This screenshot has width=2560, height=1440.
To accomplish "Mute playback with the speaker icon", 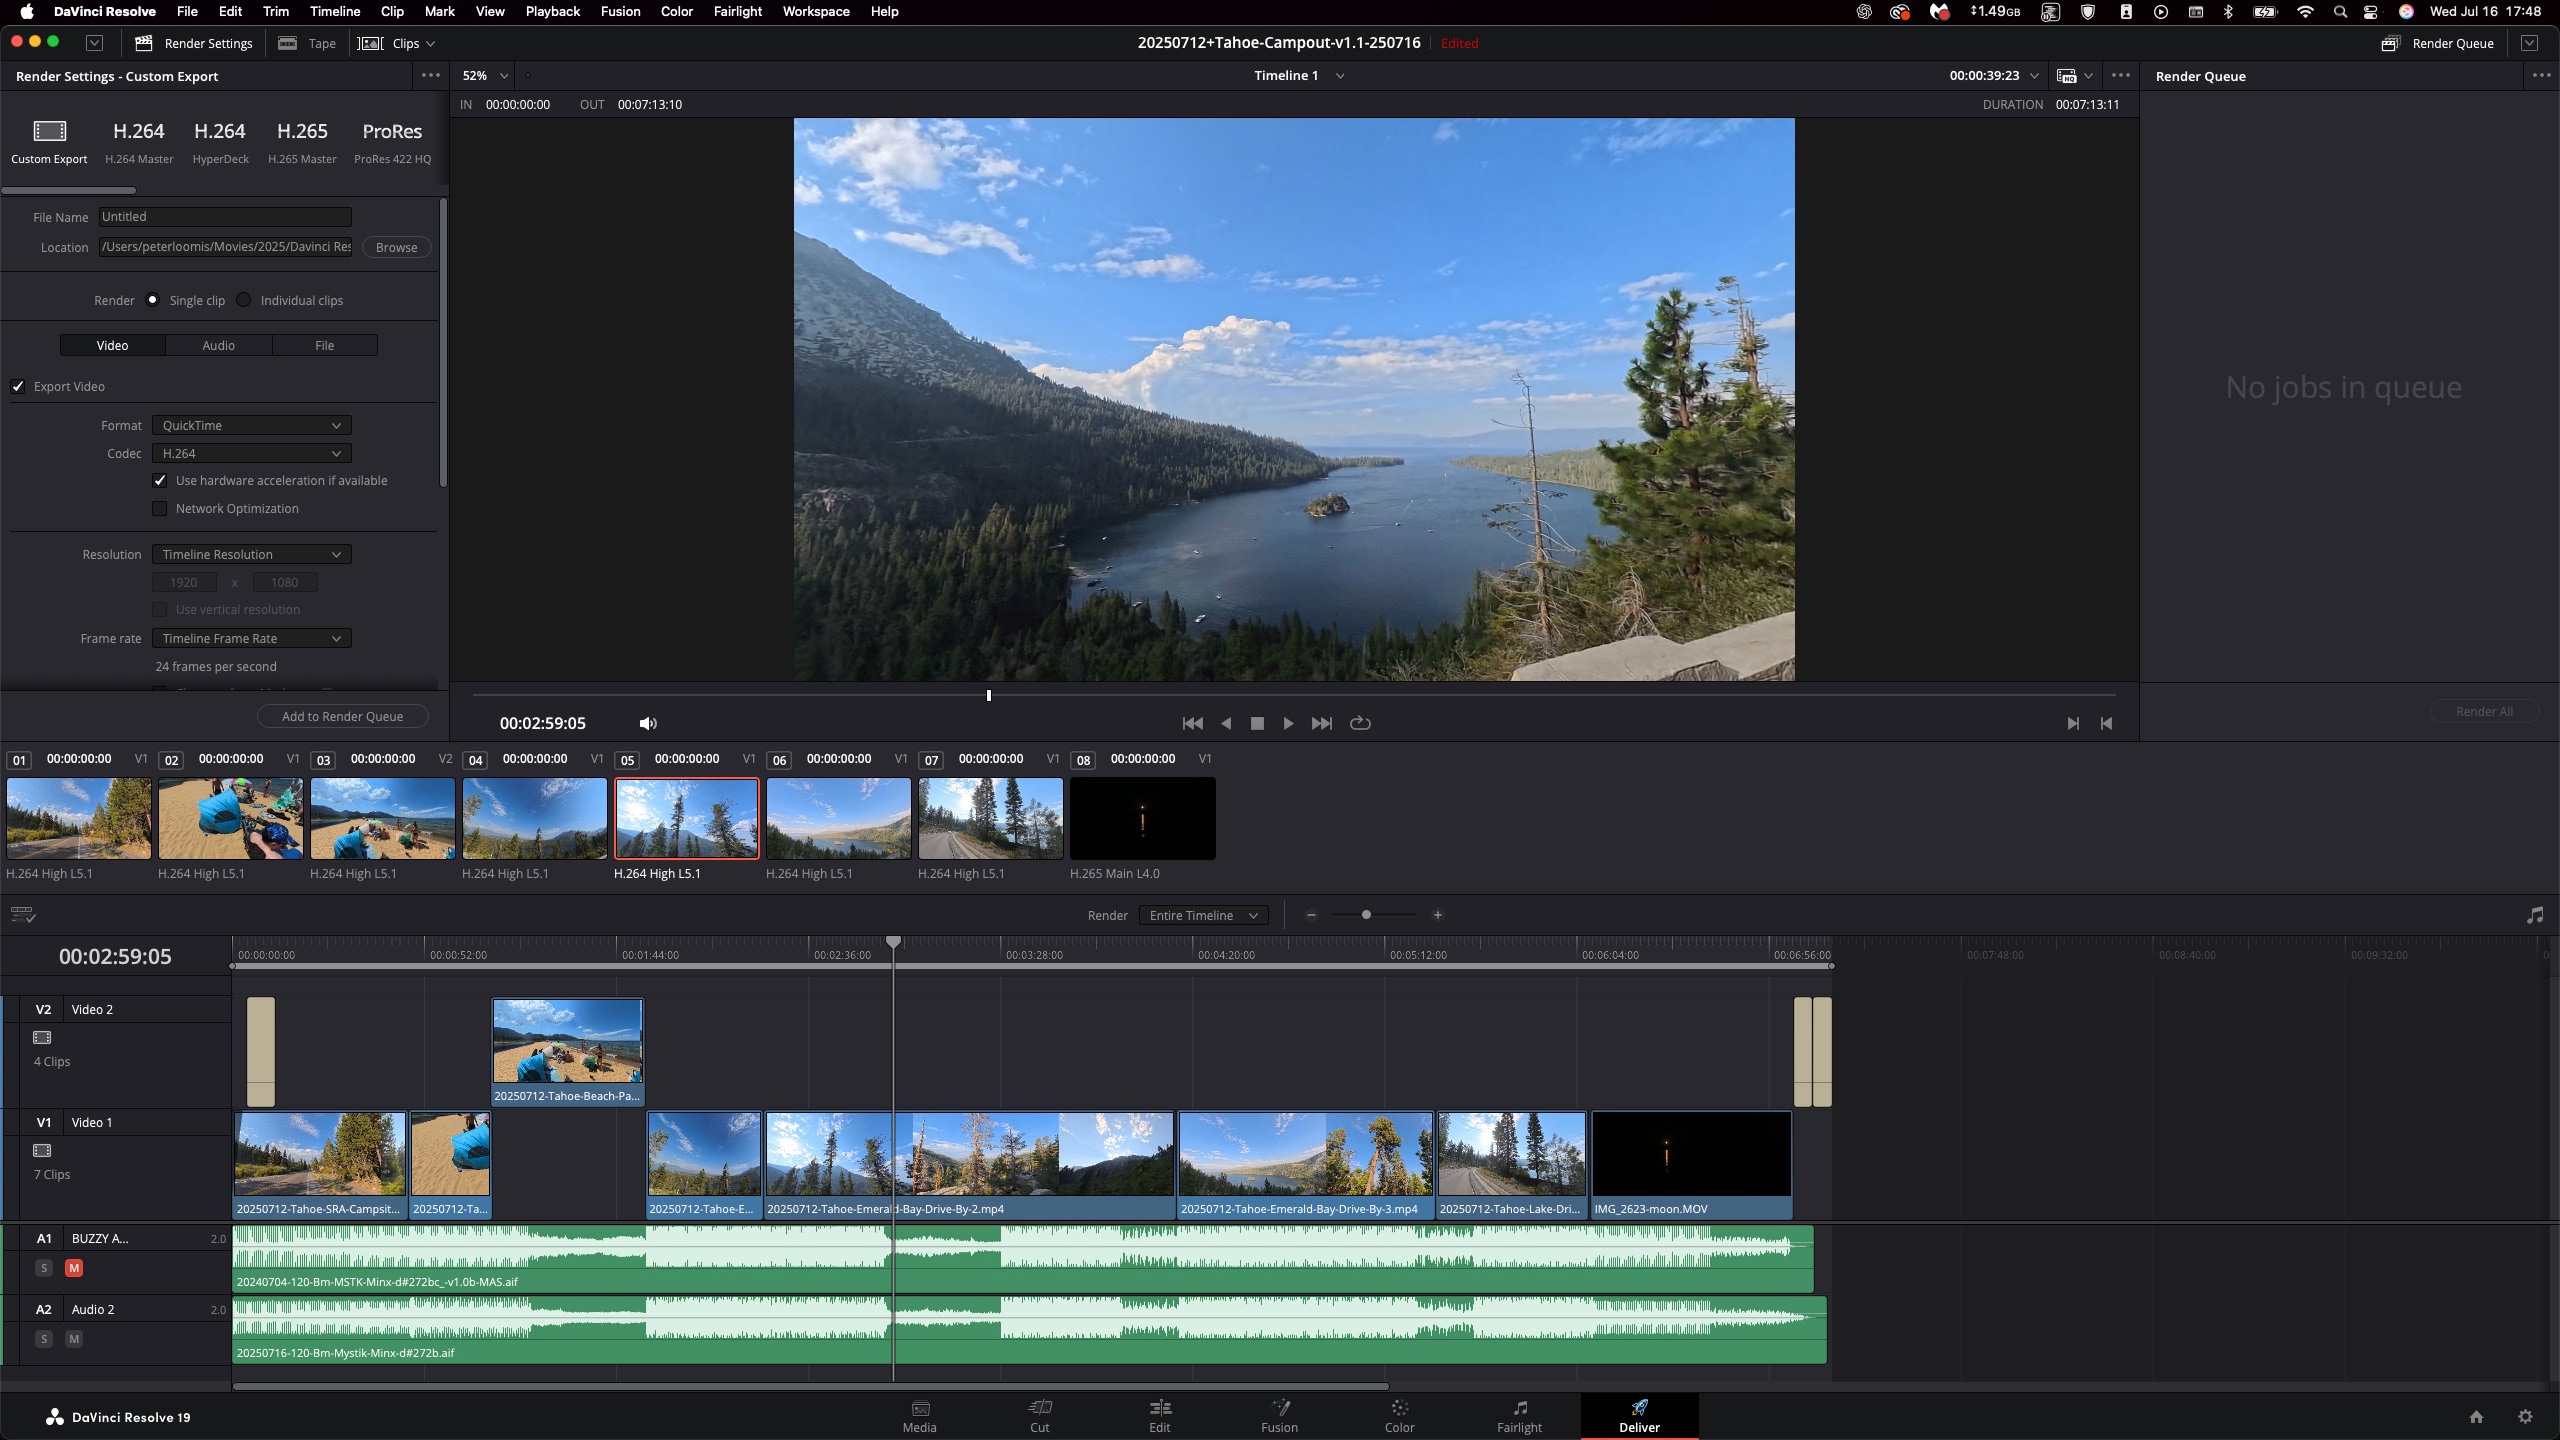I will (646, 723).
